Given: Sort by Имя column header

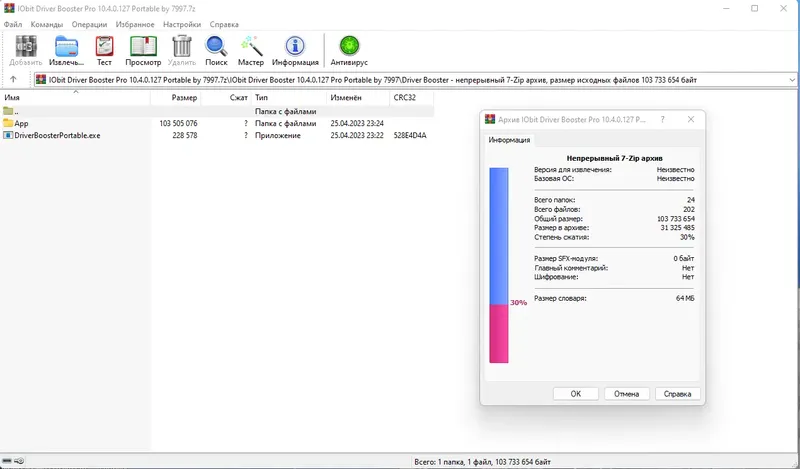Looking at the screenshot, I should pos(75,97).
